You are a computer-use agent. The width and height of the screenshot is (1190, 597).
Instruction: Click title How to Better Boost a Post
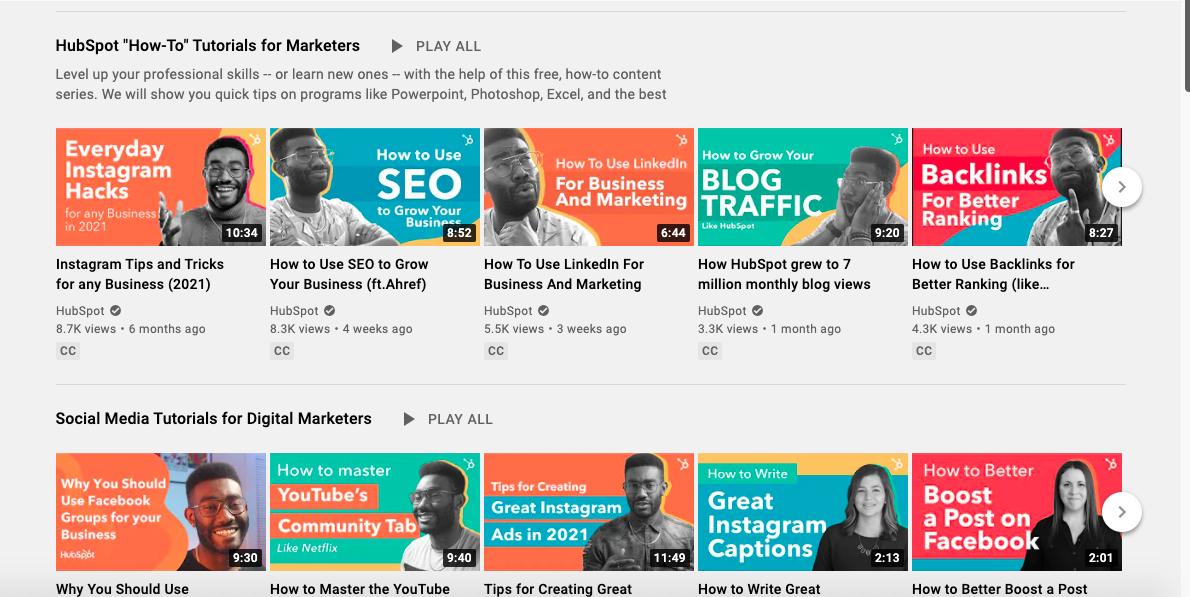point(1000,589)
